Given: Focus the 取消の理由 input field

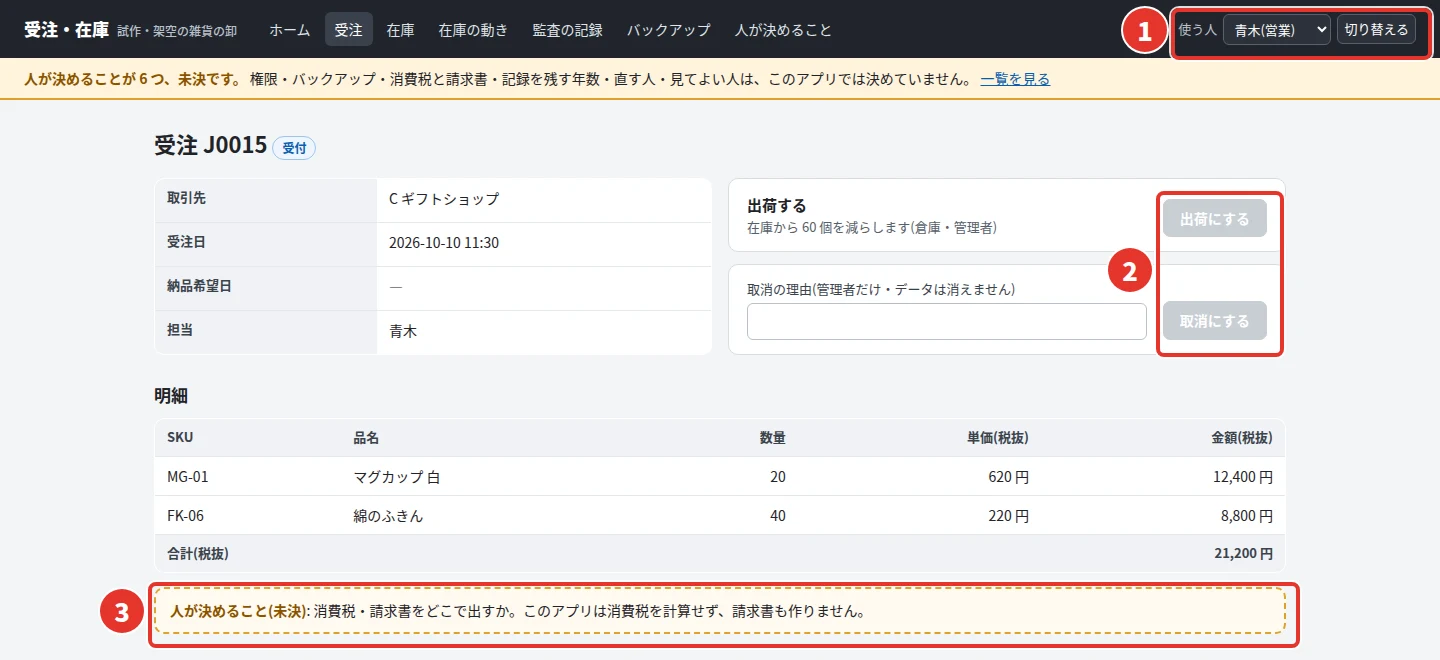Looking at the screenshot, I should point(947,322).
